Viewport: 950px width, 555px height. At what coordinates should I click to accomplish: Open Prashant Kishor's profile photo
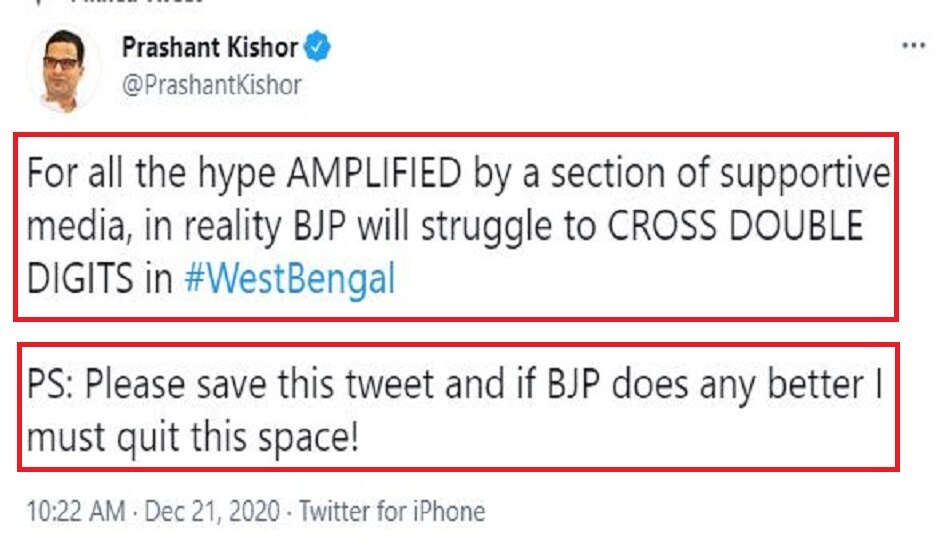tap(62, 69)
